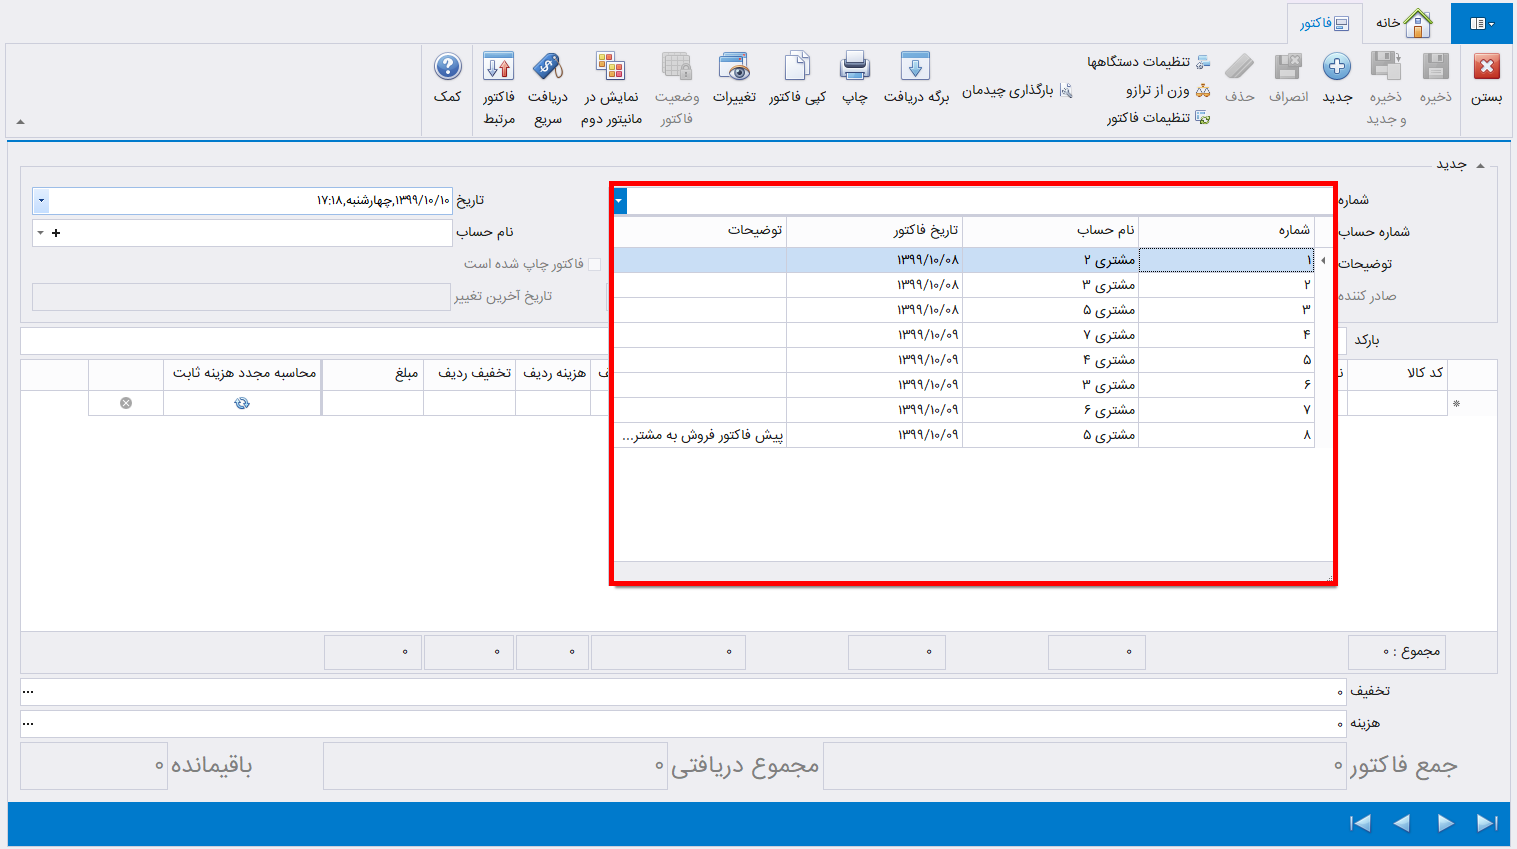Open the Help (کمک) icon
Viewport: 1517px width, 849px height.
click(447, 68)
